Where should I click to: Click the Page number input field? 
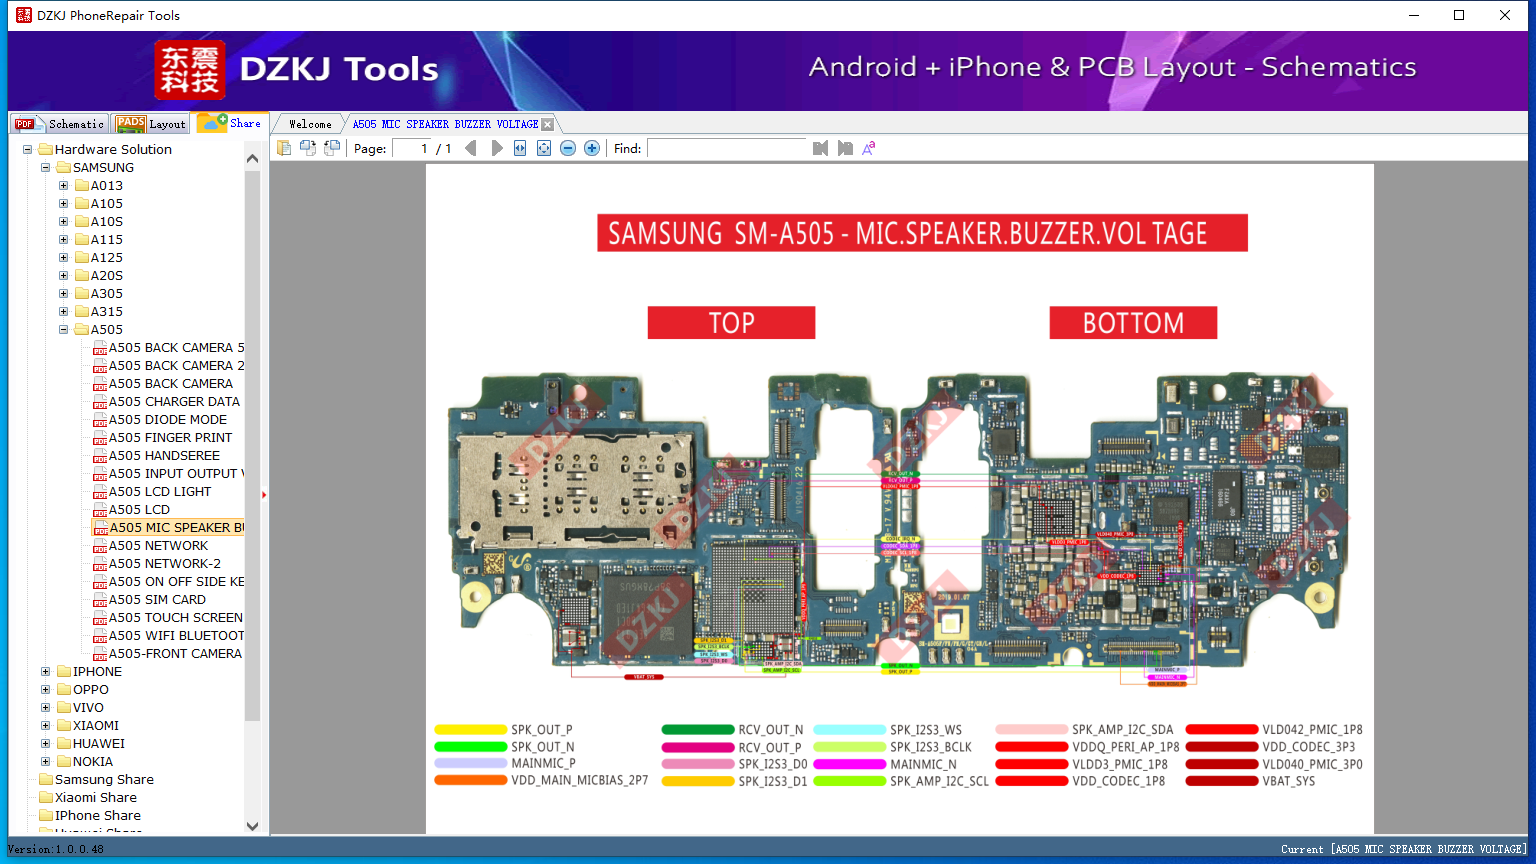click(x=411, y=148)
